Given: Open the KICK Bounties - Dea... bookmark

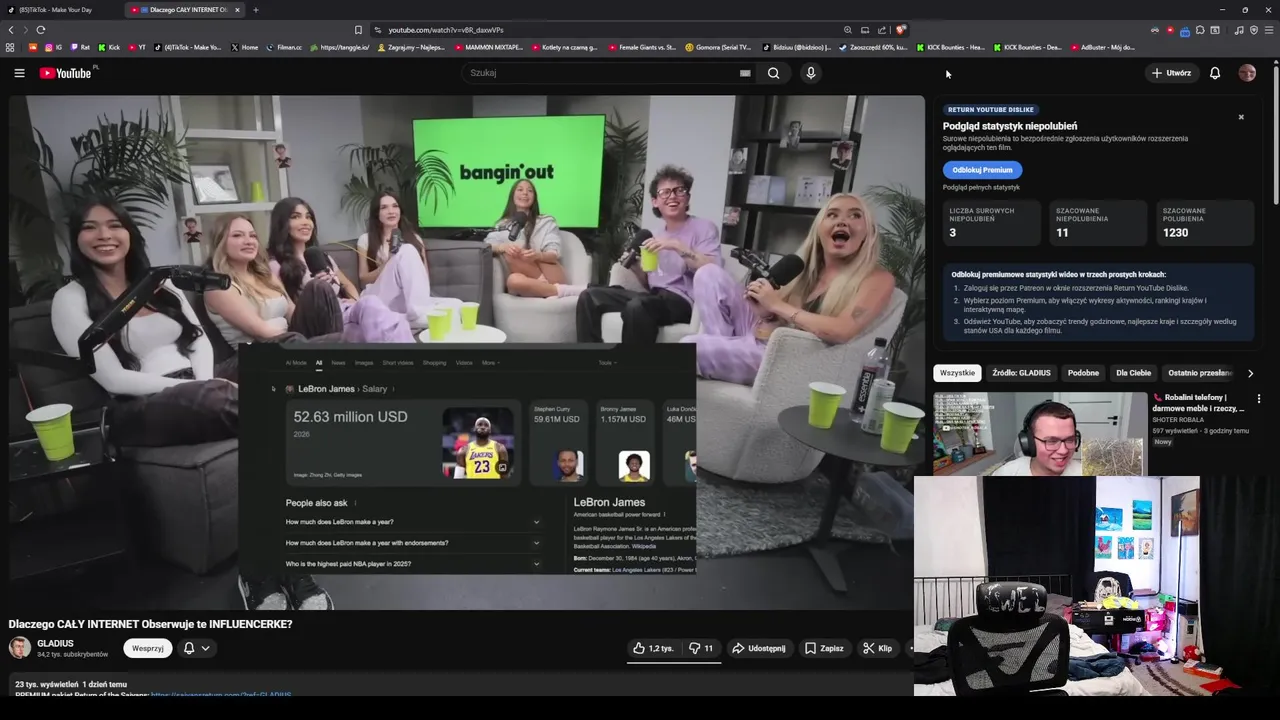Looking at the screenshot, I should point(1028,47).
